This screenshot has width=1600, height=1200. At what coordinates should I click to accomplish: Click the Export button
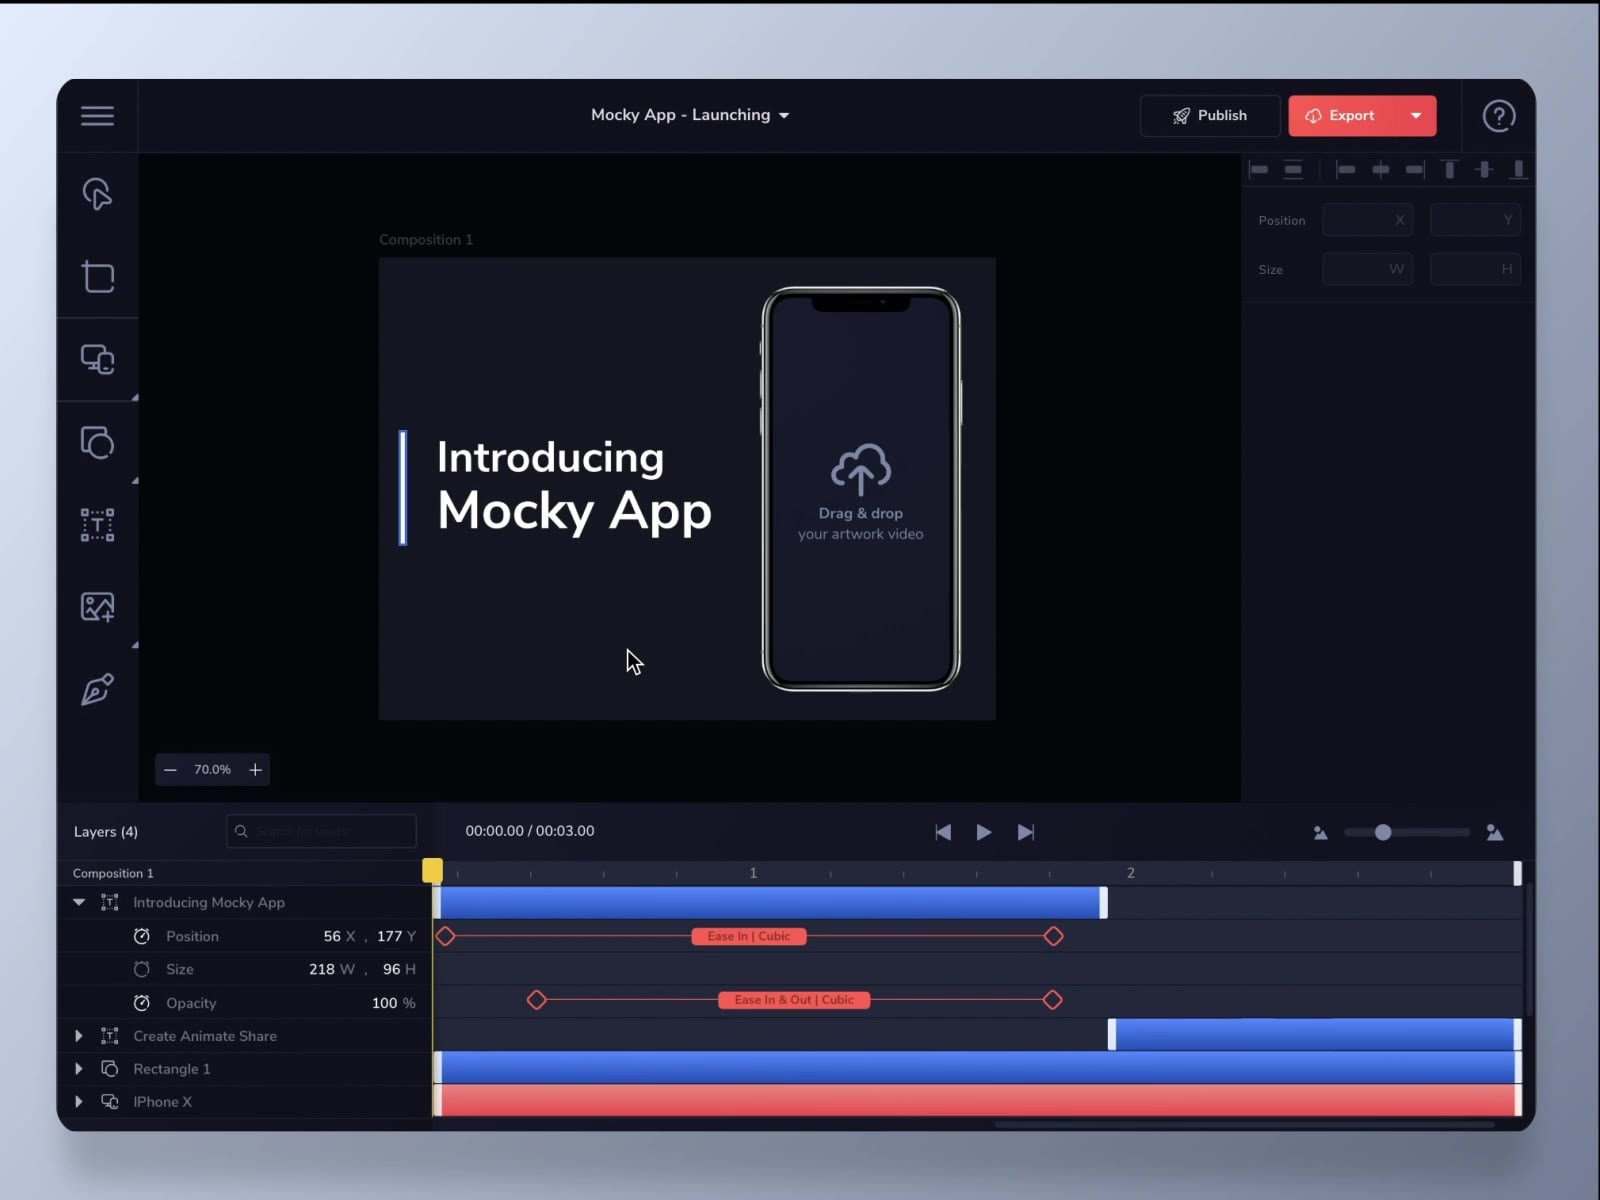pos(1342,116)
